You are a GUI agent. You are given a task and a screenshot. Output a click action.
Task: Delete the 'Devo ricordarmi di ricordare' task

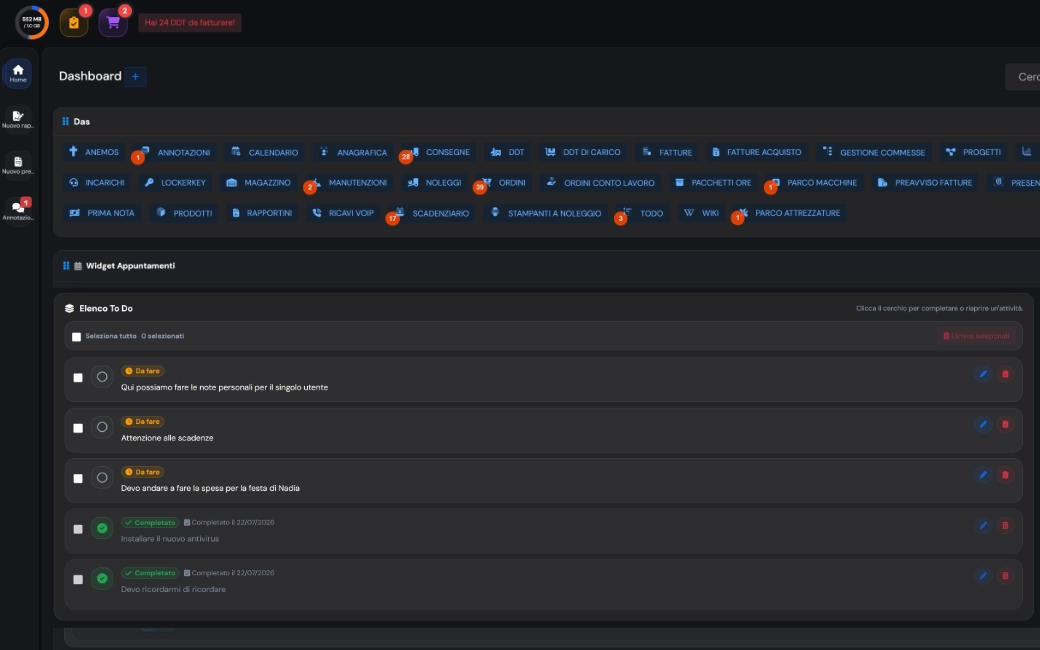[x=1005, y=576]
